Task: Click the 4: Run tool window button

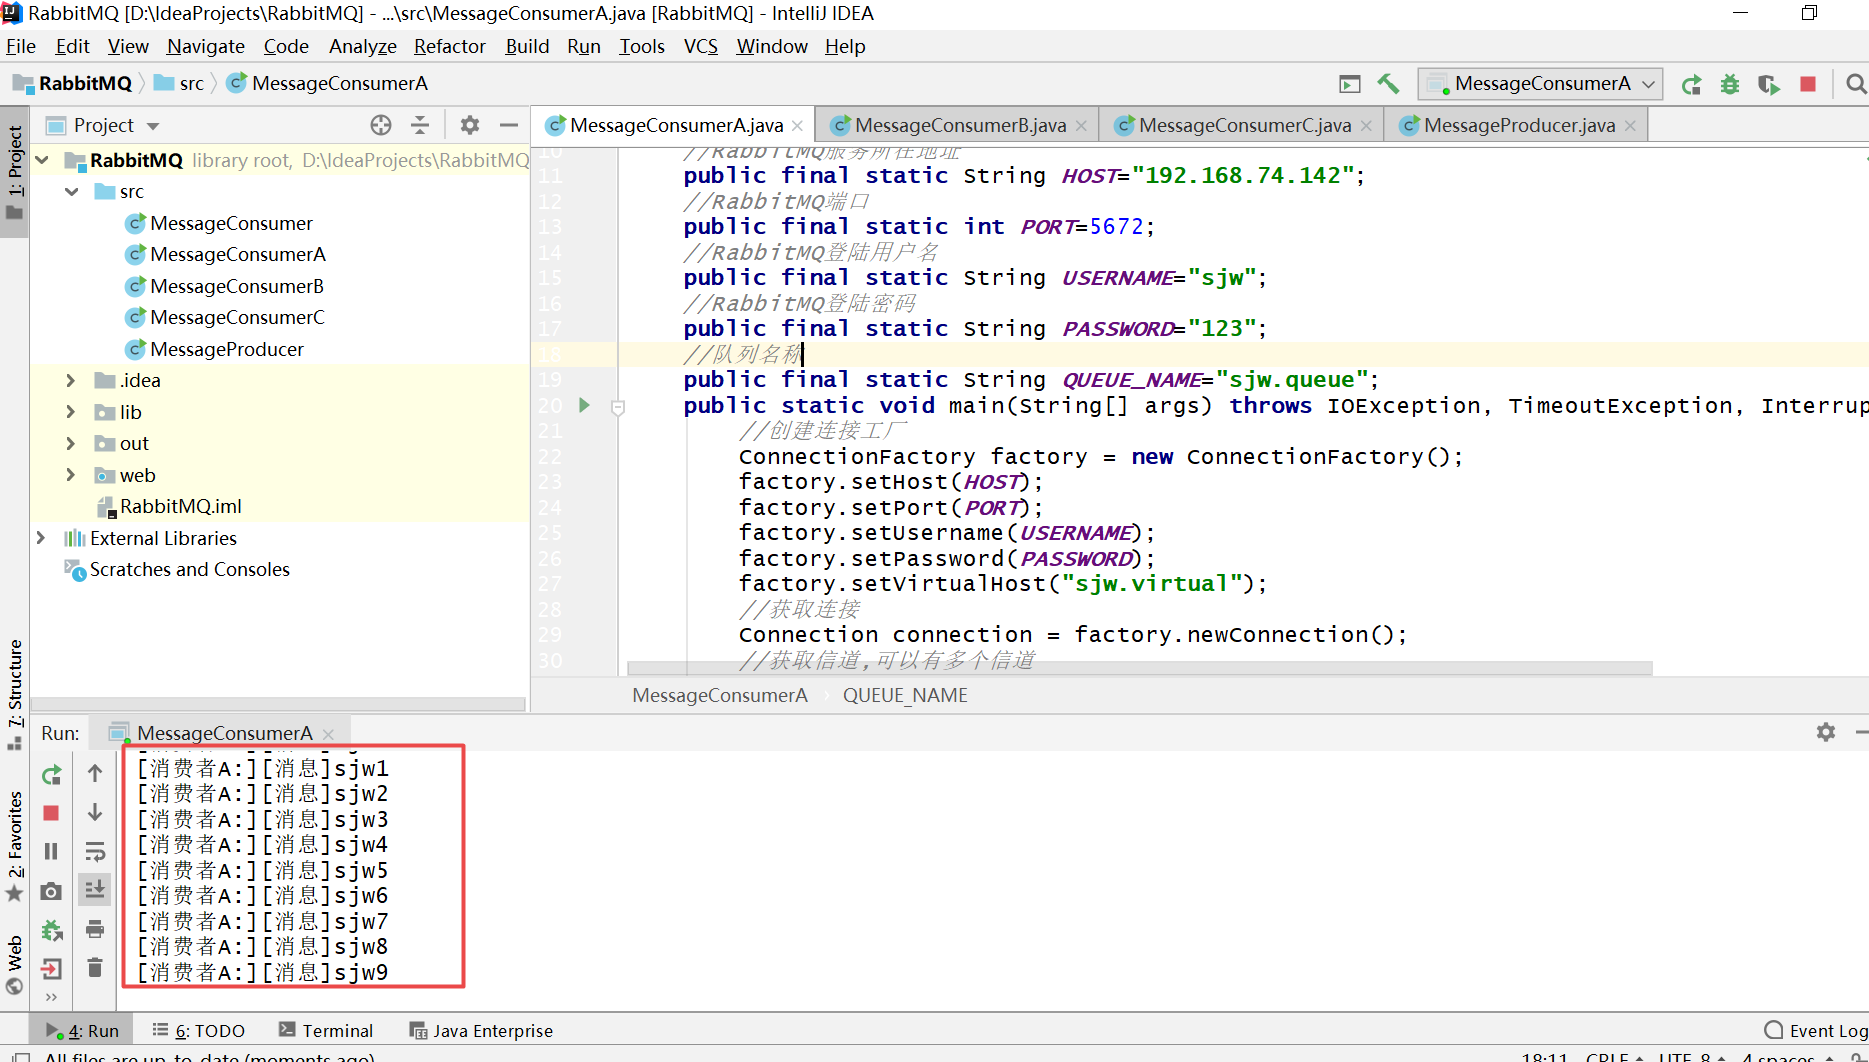Action: coord(82,1031)
